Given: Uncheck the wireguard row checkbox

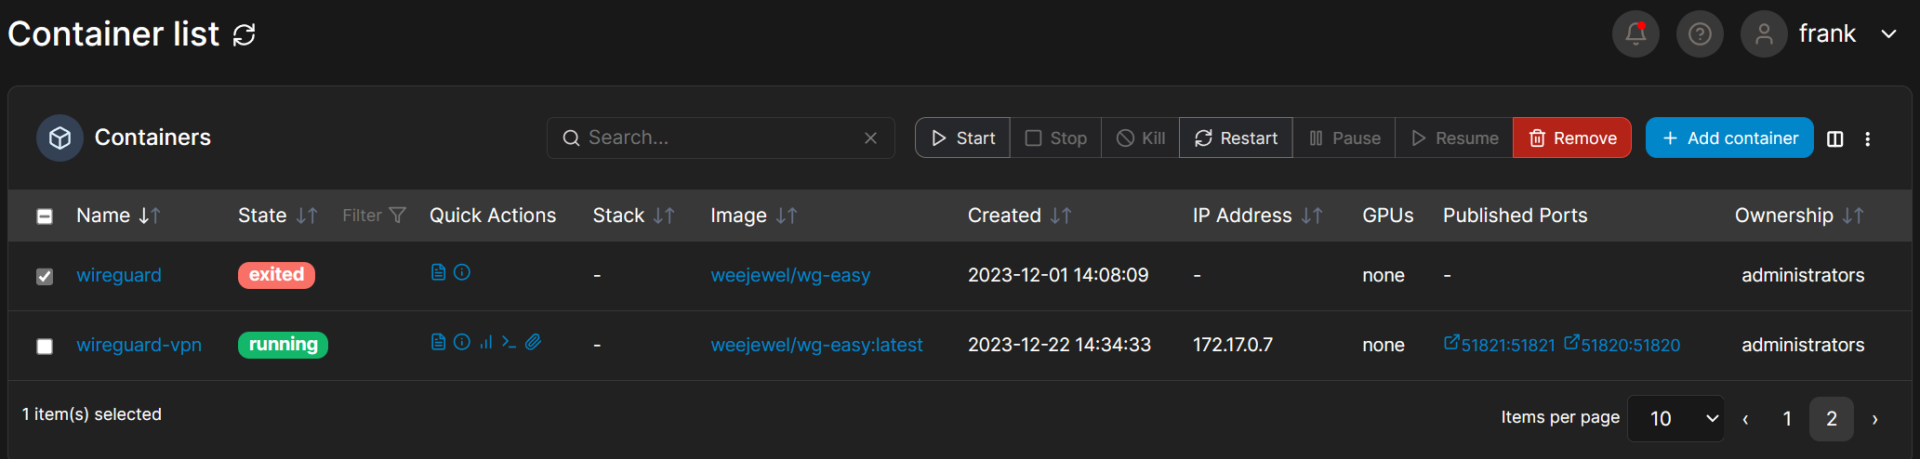Looking at the screenshot, I should [x=45, y=276].
